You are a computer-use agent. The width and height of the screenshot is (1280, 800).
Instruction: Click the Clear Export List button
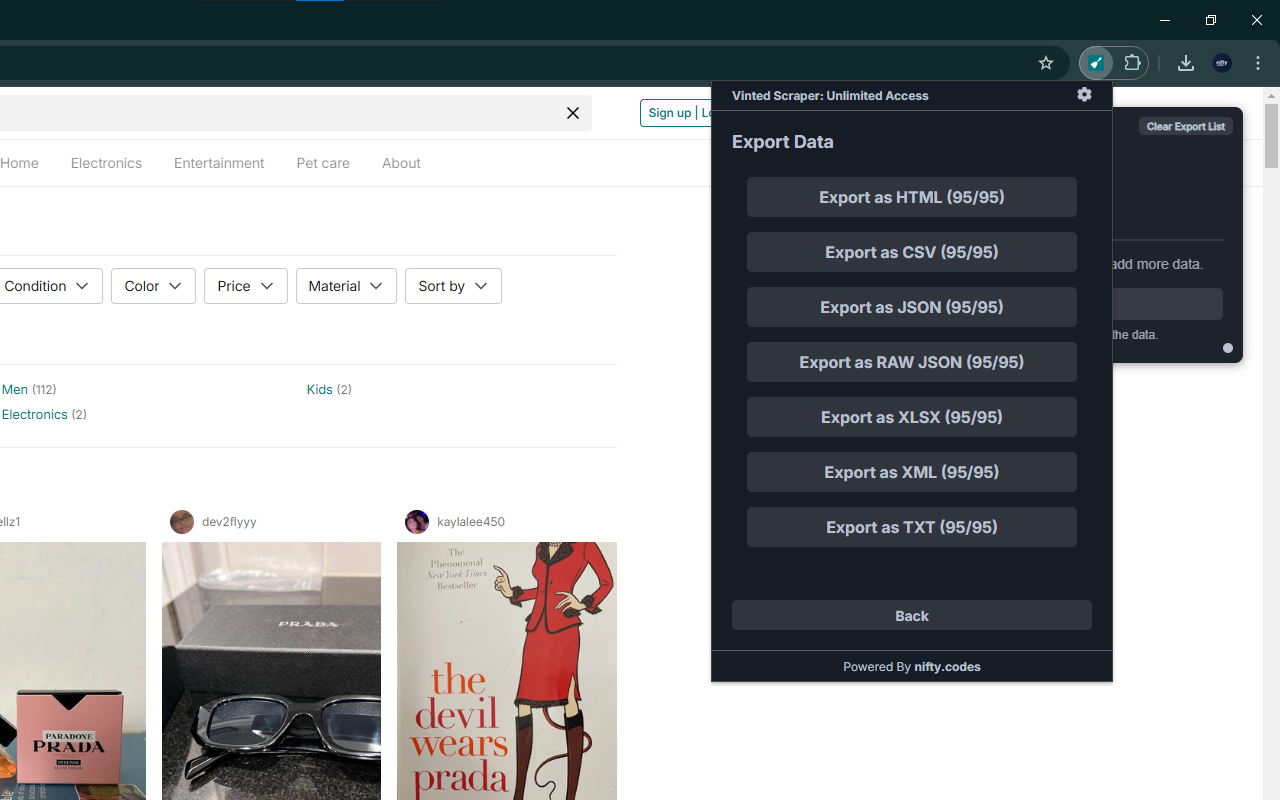pos(1186,126)
